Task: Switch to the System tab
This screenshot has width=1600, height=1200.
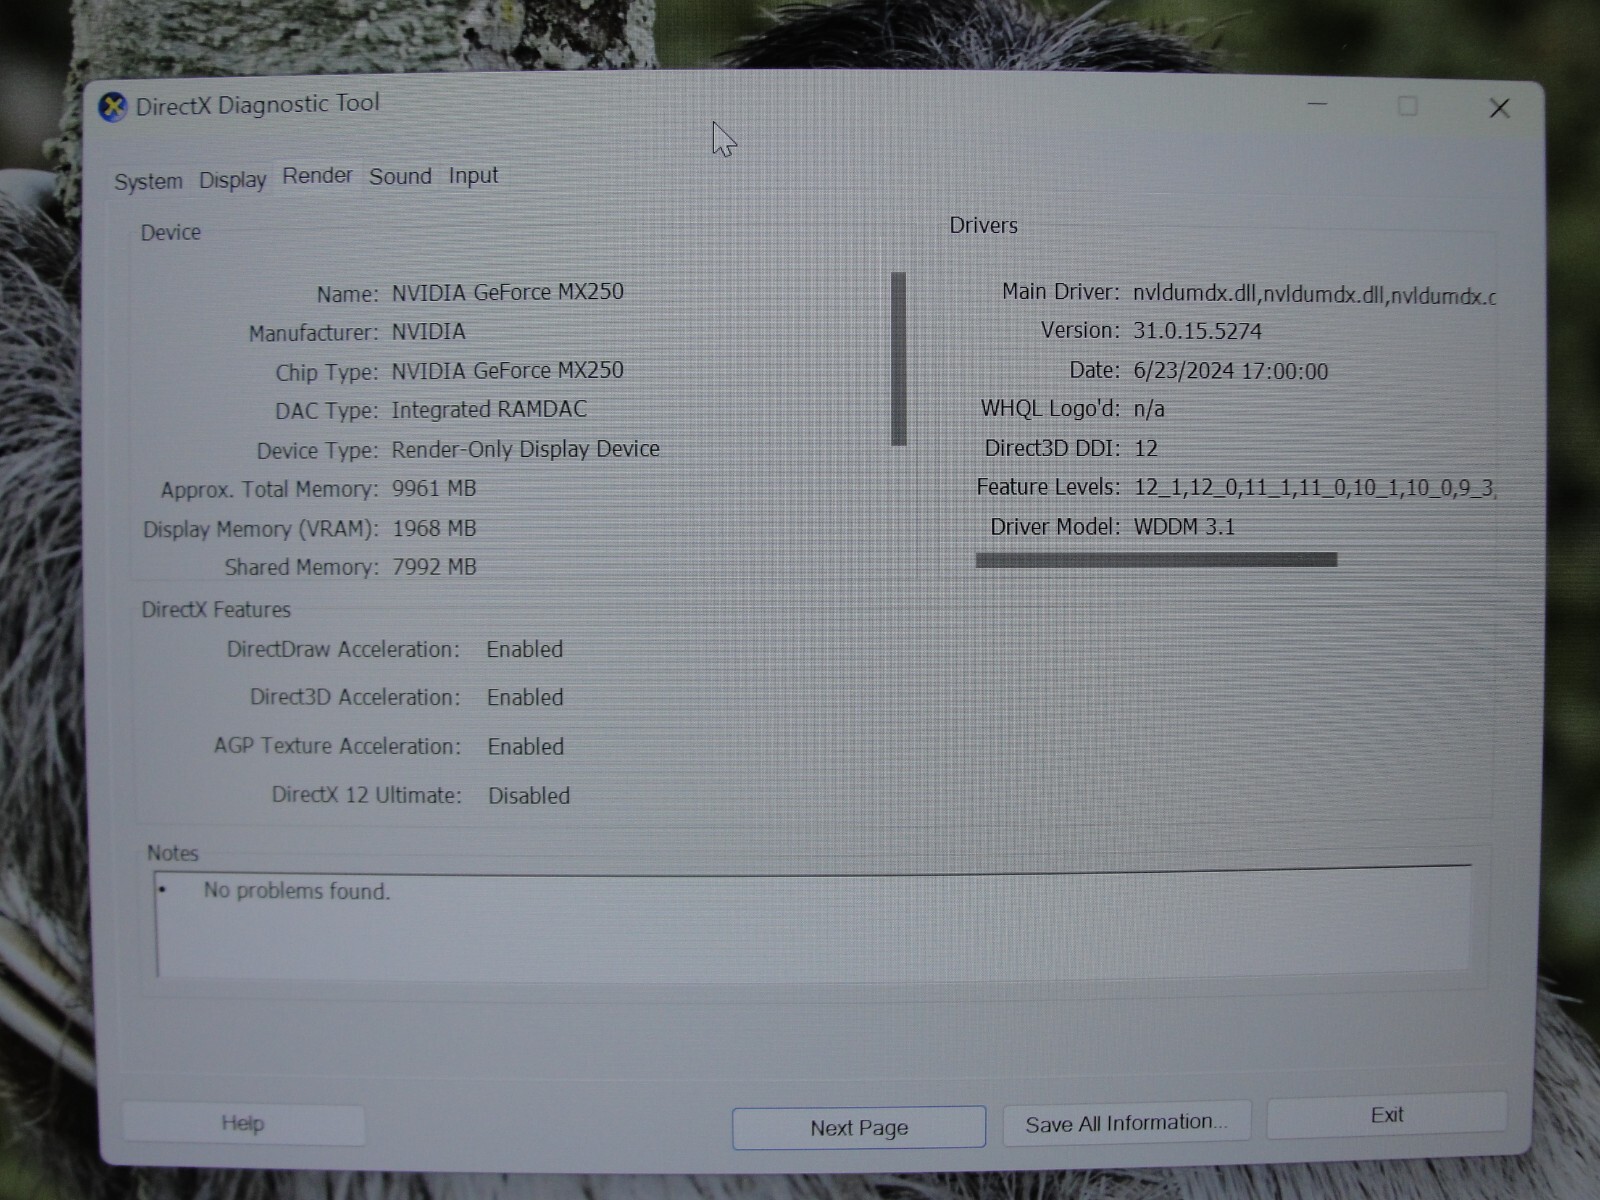Action: click(x=149, y=181)
